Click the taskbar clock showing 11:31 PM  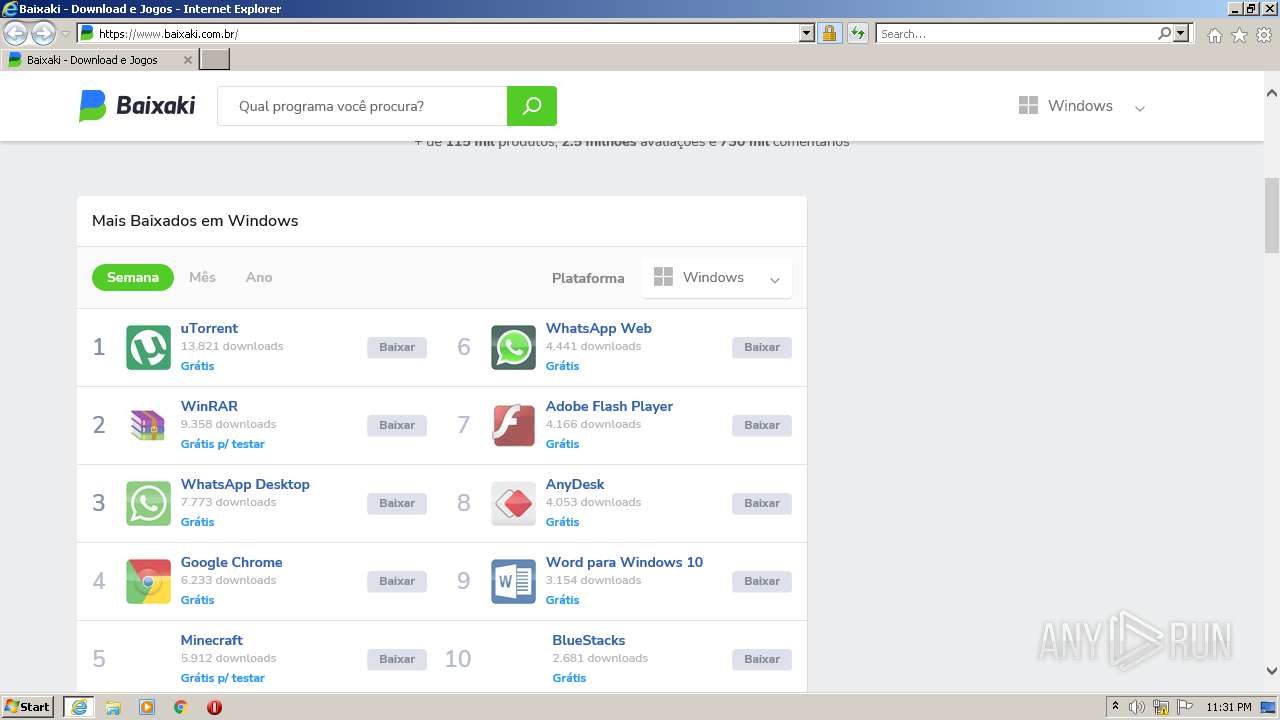click(x=1229, y=707)
